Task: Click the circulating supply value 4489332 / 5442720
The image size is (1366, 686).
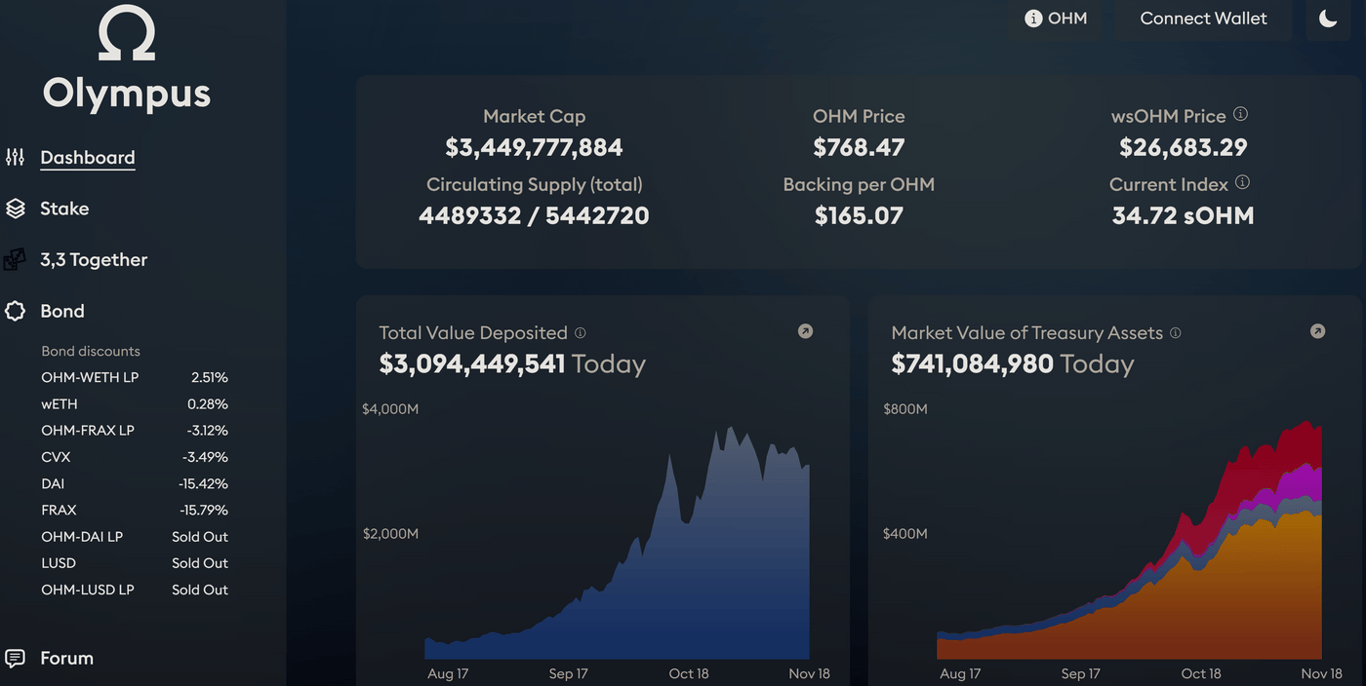Action: coord(534,215)
